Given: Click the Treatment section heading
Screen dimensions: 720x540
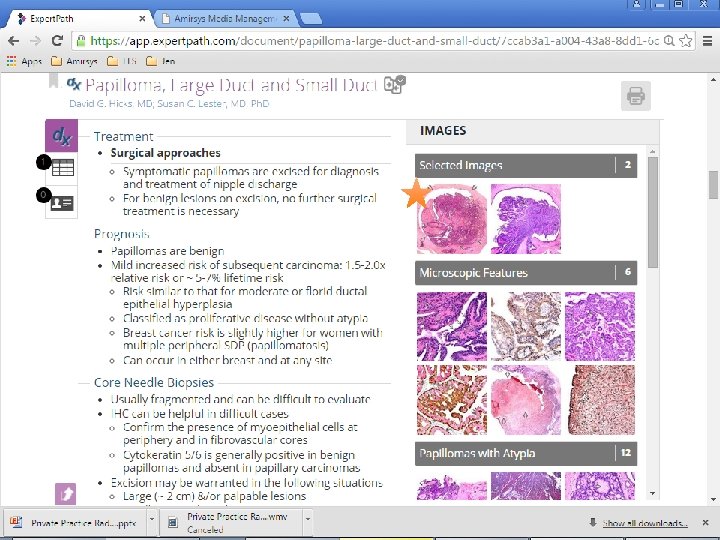Looking at the screenshot, I should point(124,136).
